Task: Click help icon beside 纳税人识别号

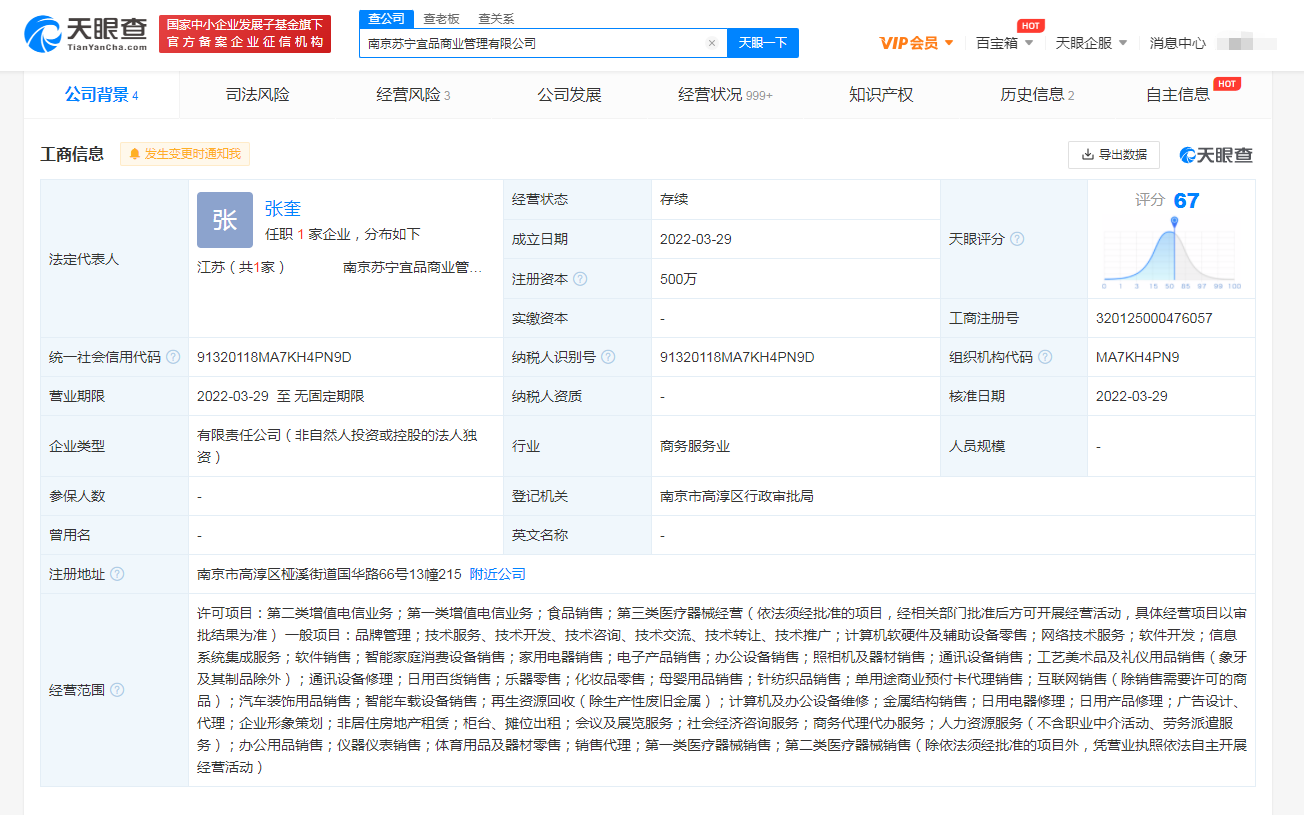Action: click(608, 357)
